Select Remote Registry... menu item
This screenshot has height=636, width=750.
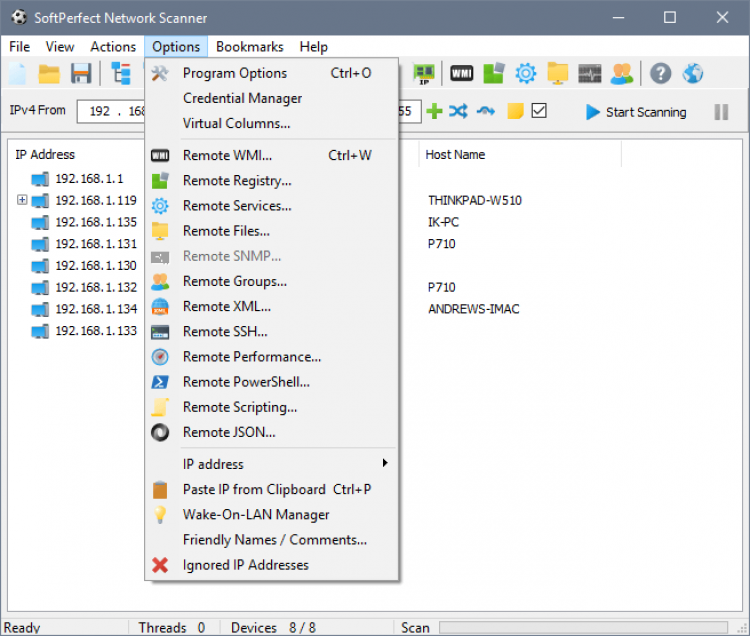click(272, 181)
